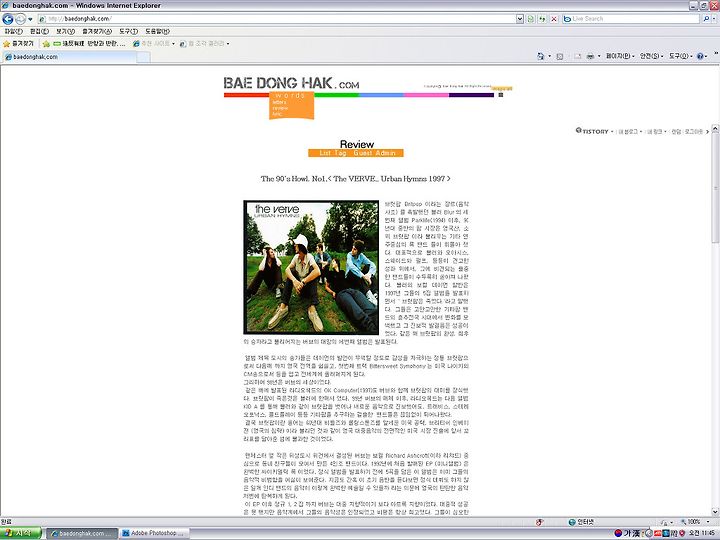The image size is (720, 540).
Task: Click the address bar with baedonghak.com URL
Action: point(276,19)
